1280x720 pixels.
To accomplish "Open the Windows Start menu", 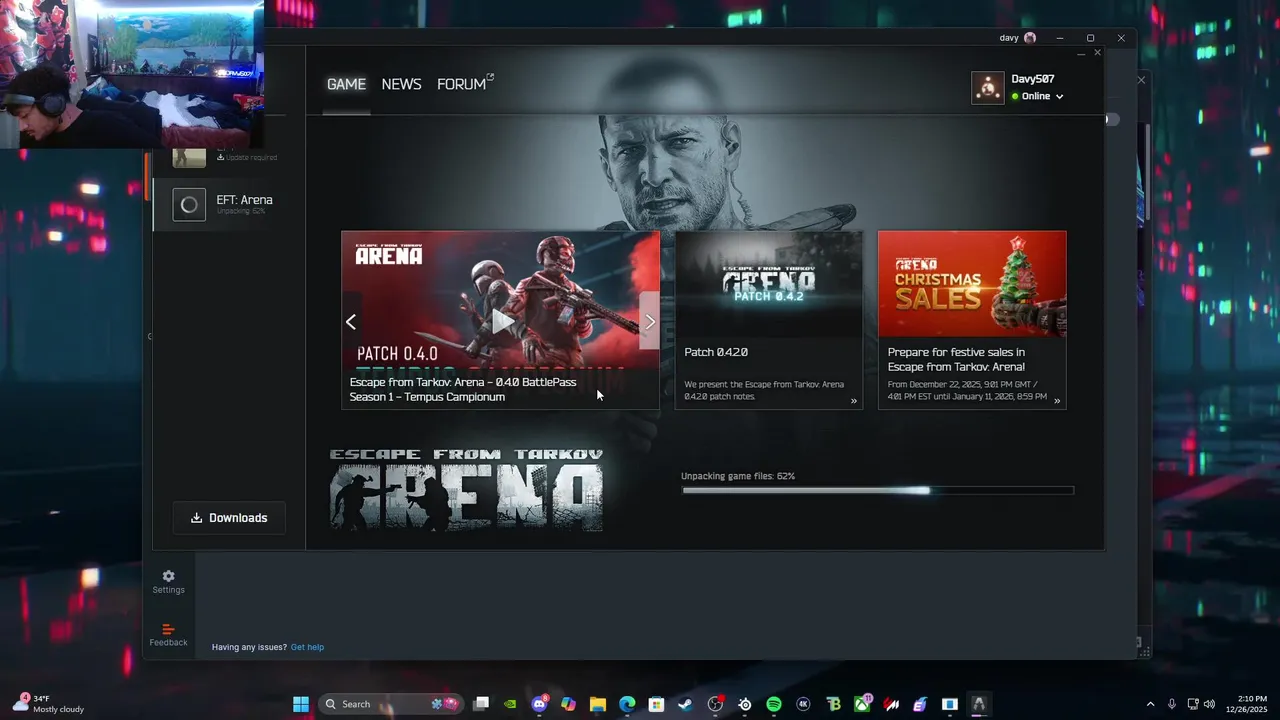I will [301, 704].
